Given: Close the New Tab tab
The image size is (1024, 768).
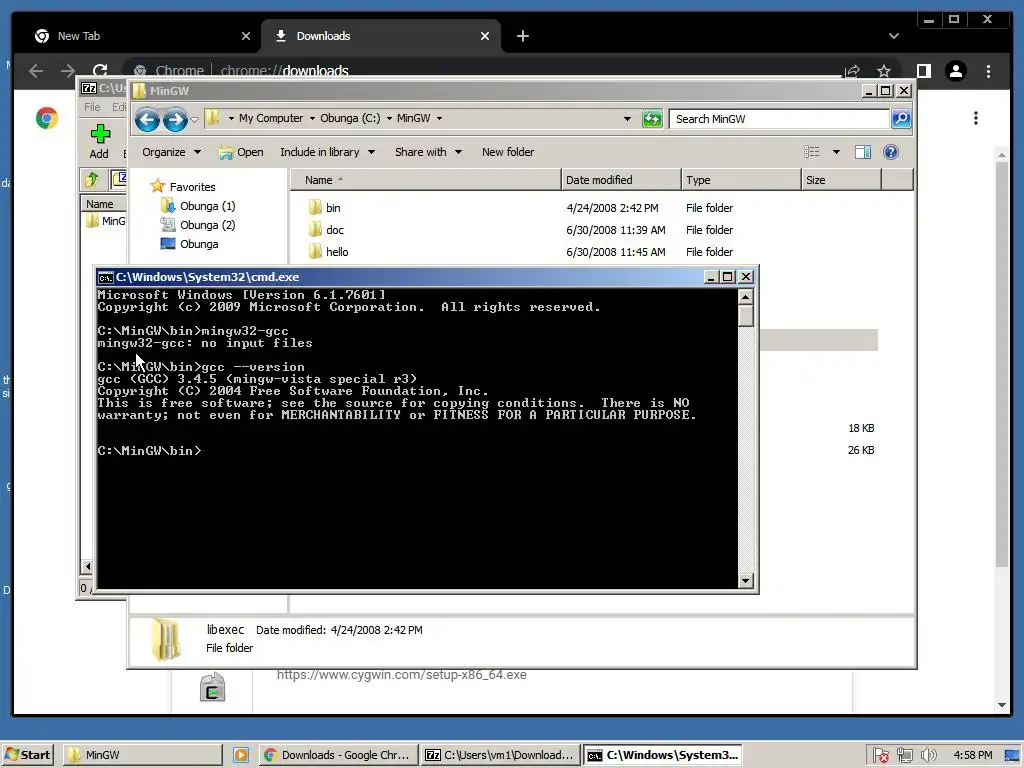Looking at the screenshot, I should tap(246, 36).
